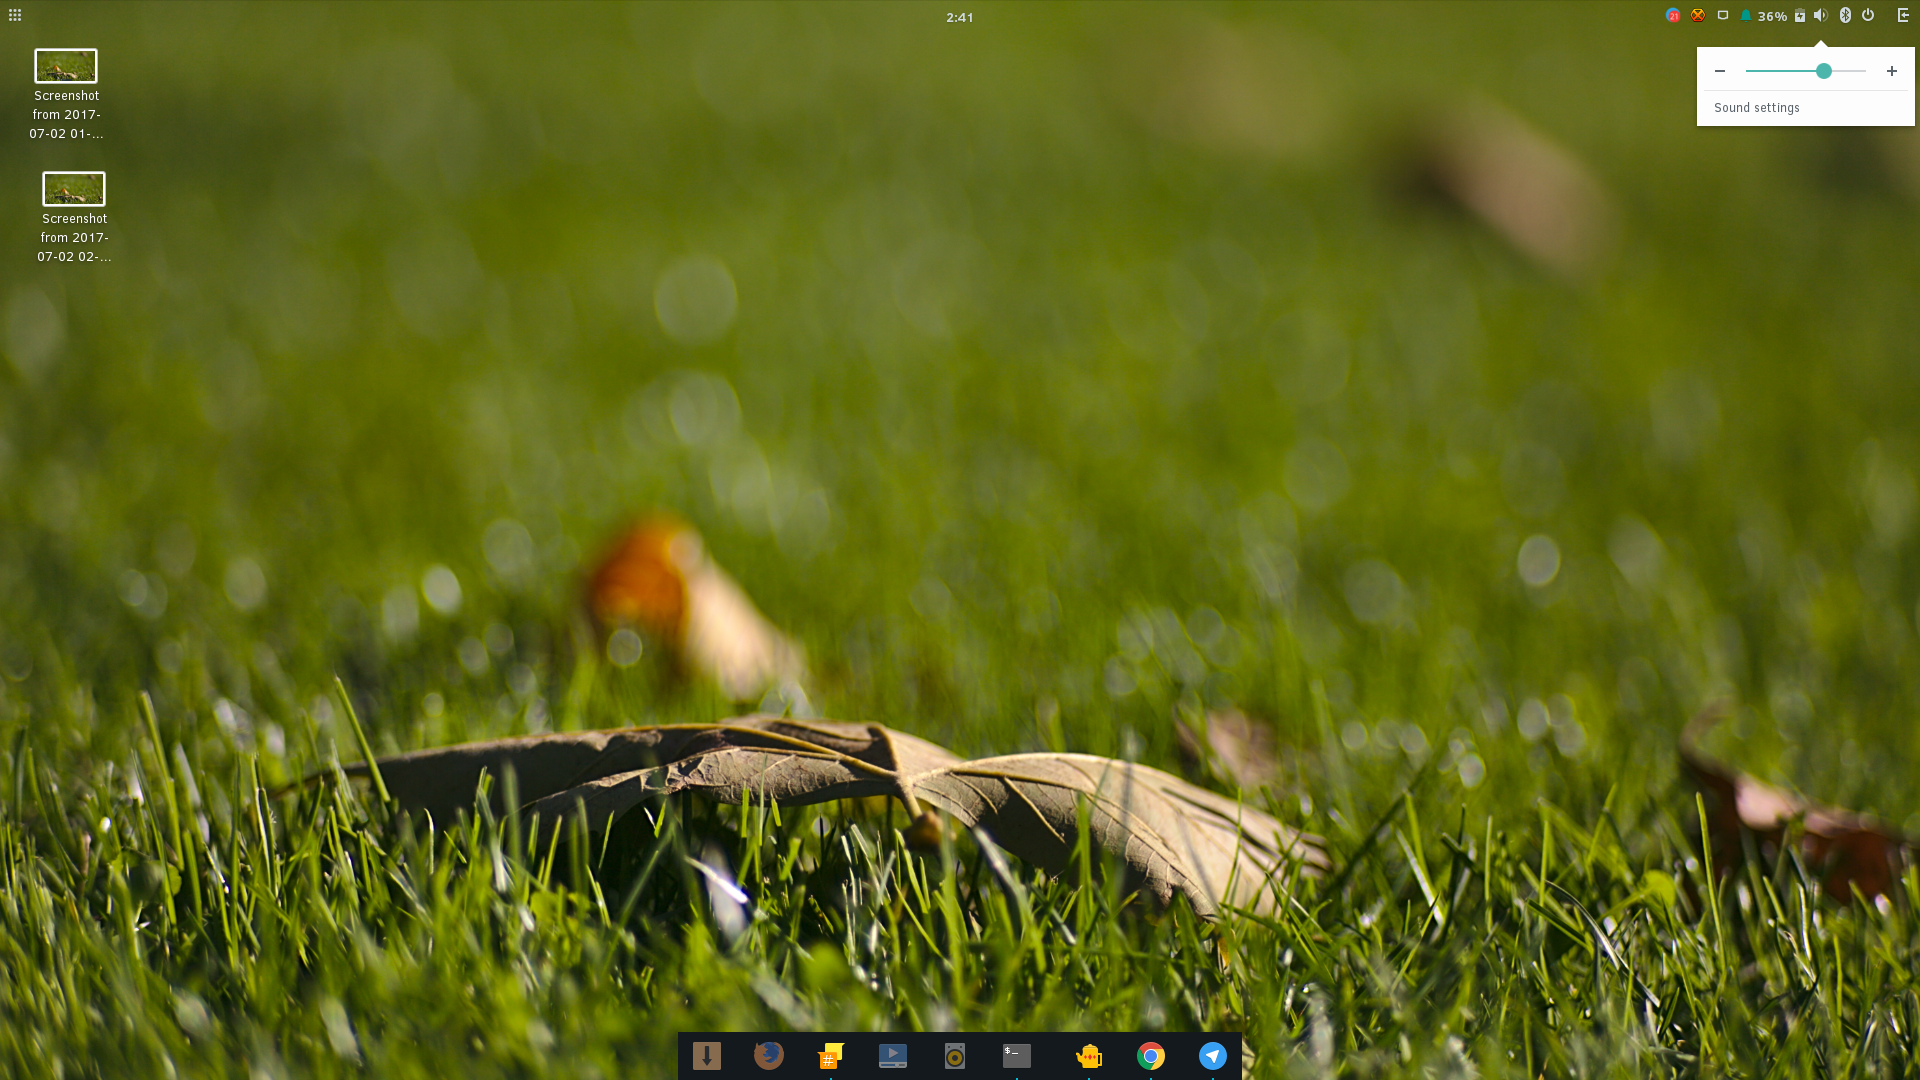1920x1080 pixels.
Task: Click the battery charging icon
Action: 1800,15
